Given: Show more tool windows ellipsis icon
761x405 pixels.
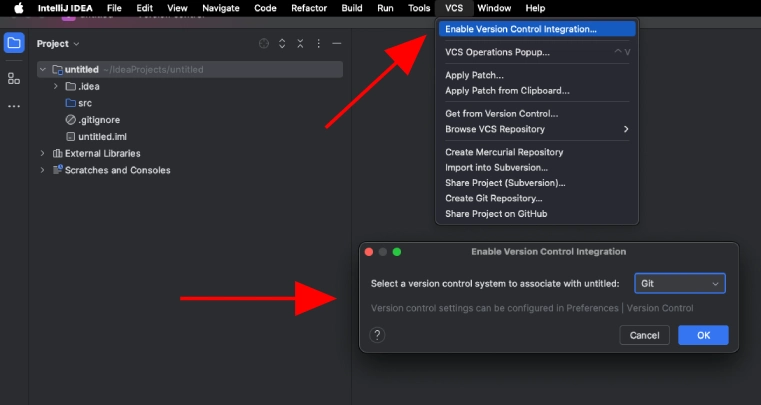Looking at the screenshot, I should tap(14, 106).
